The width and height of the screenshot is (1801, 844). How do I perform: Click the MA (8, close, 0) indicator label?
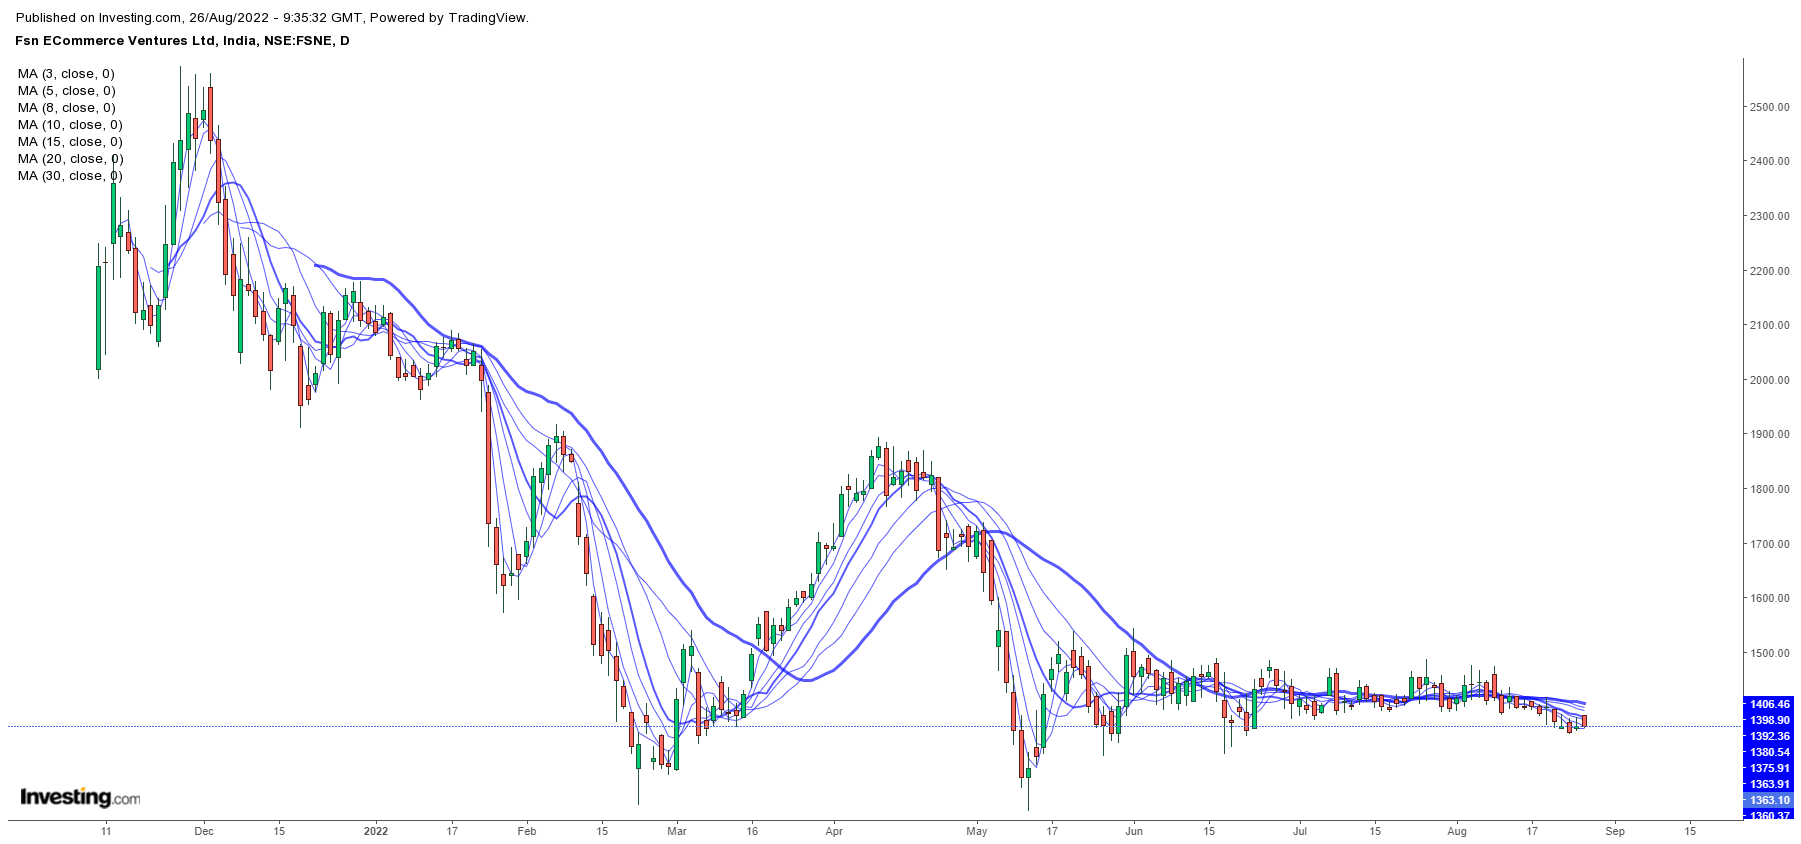coord(66,108)
